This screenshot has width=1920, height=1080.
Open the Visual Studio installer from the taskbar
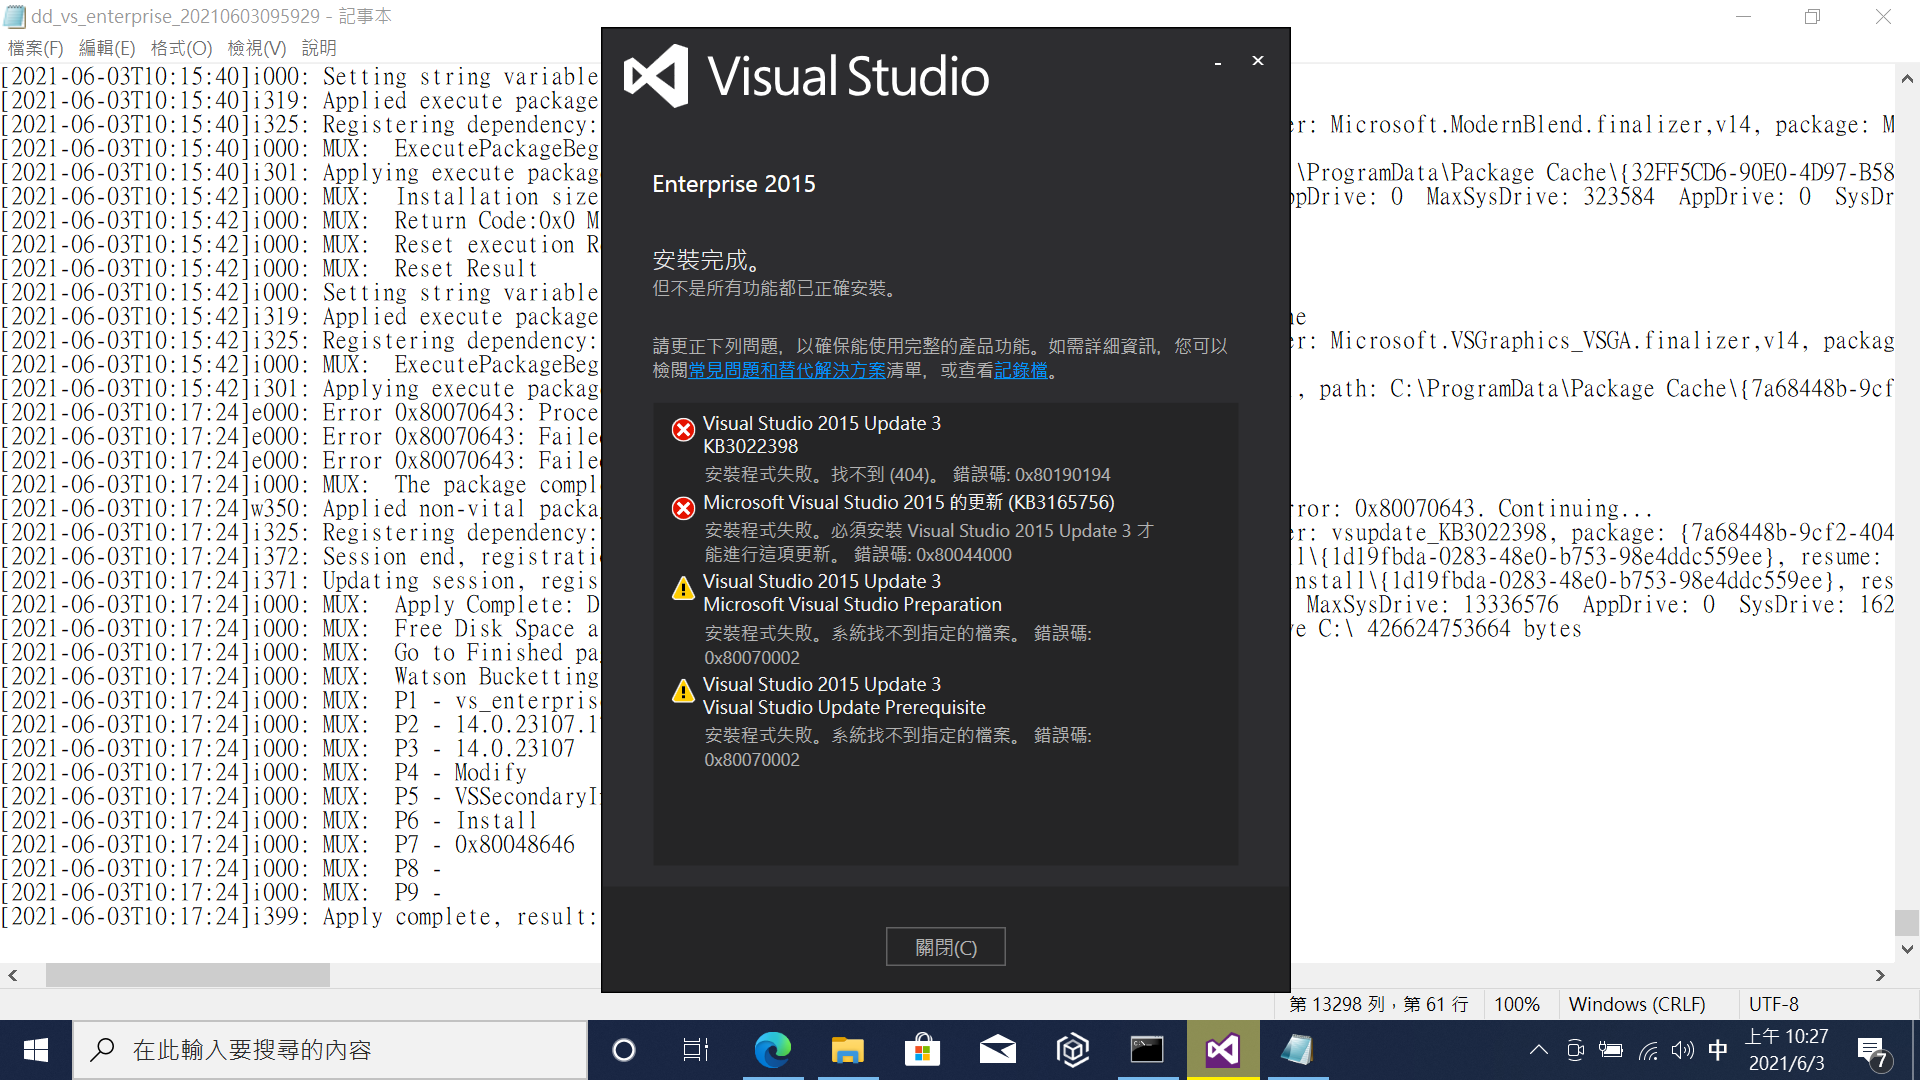point(1222,1049)
